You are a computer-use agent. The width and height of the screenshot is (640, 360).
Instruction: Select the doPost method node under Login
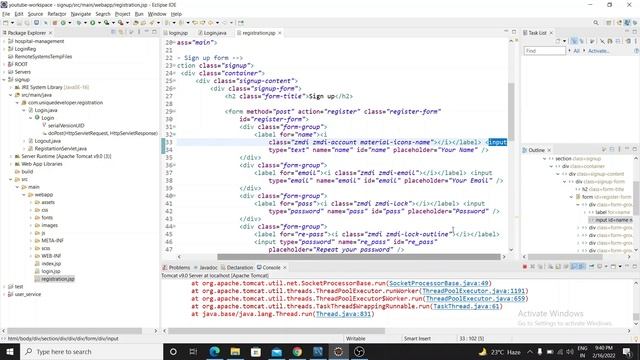pos(102,133)
